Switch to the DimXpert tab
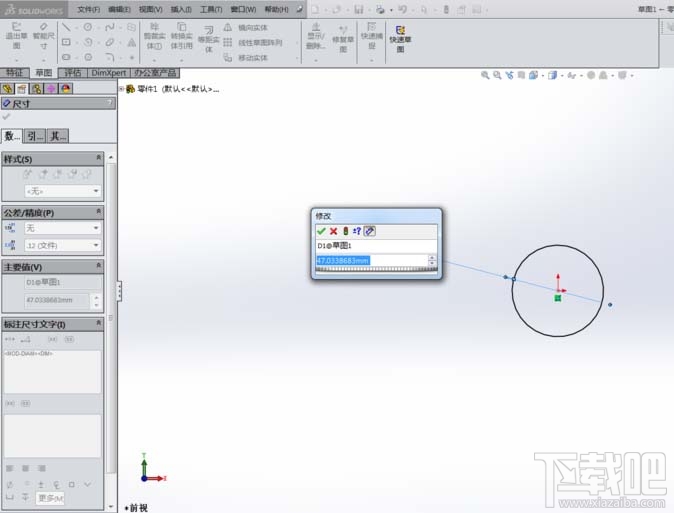The width and height of the screenshot is (674, 513). point(109,73)
